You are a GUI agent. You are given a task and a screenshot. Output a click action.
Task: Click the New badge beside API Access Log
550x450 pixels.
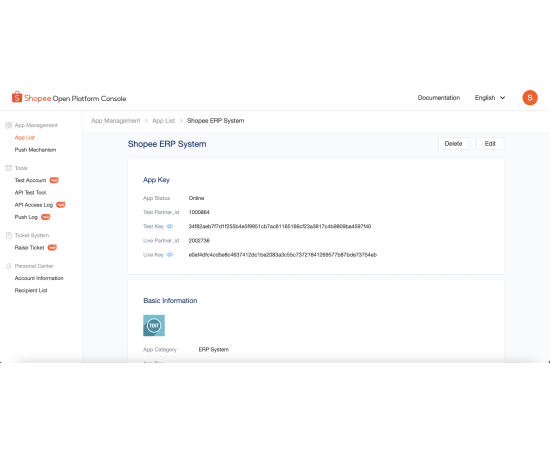coord(61,205)
